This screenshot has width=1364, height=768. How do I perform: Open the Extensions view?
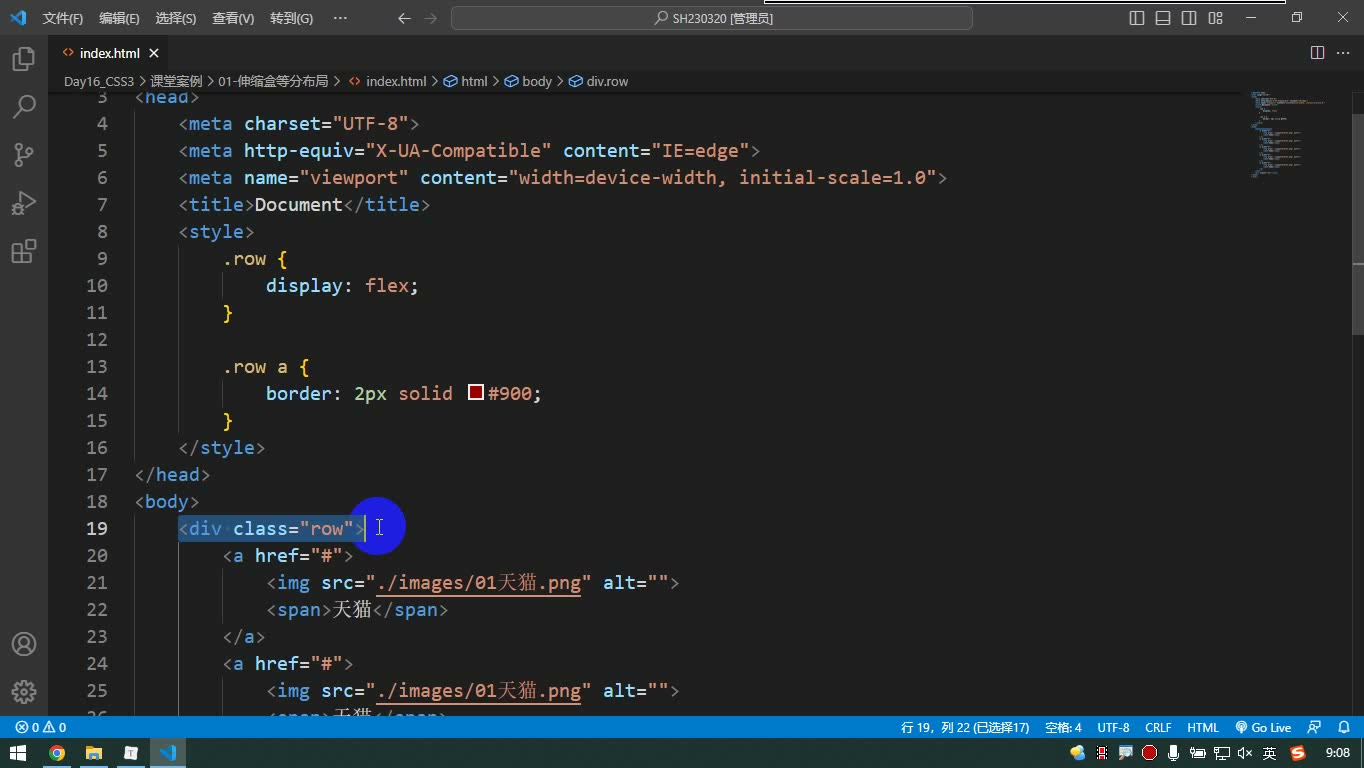[x=24, y=250]
